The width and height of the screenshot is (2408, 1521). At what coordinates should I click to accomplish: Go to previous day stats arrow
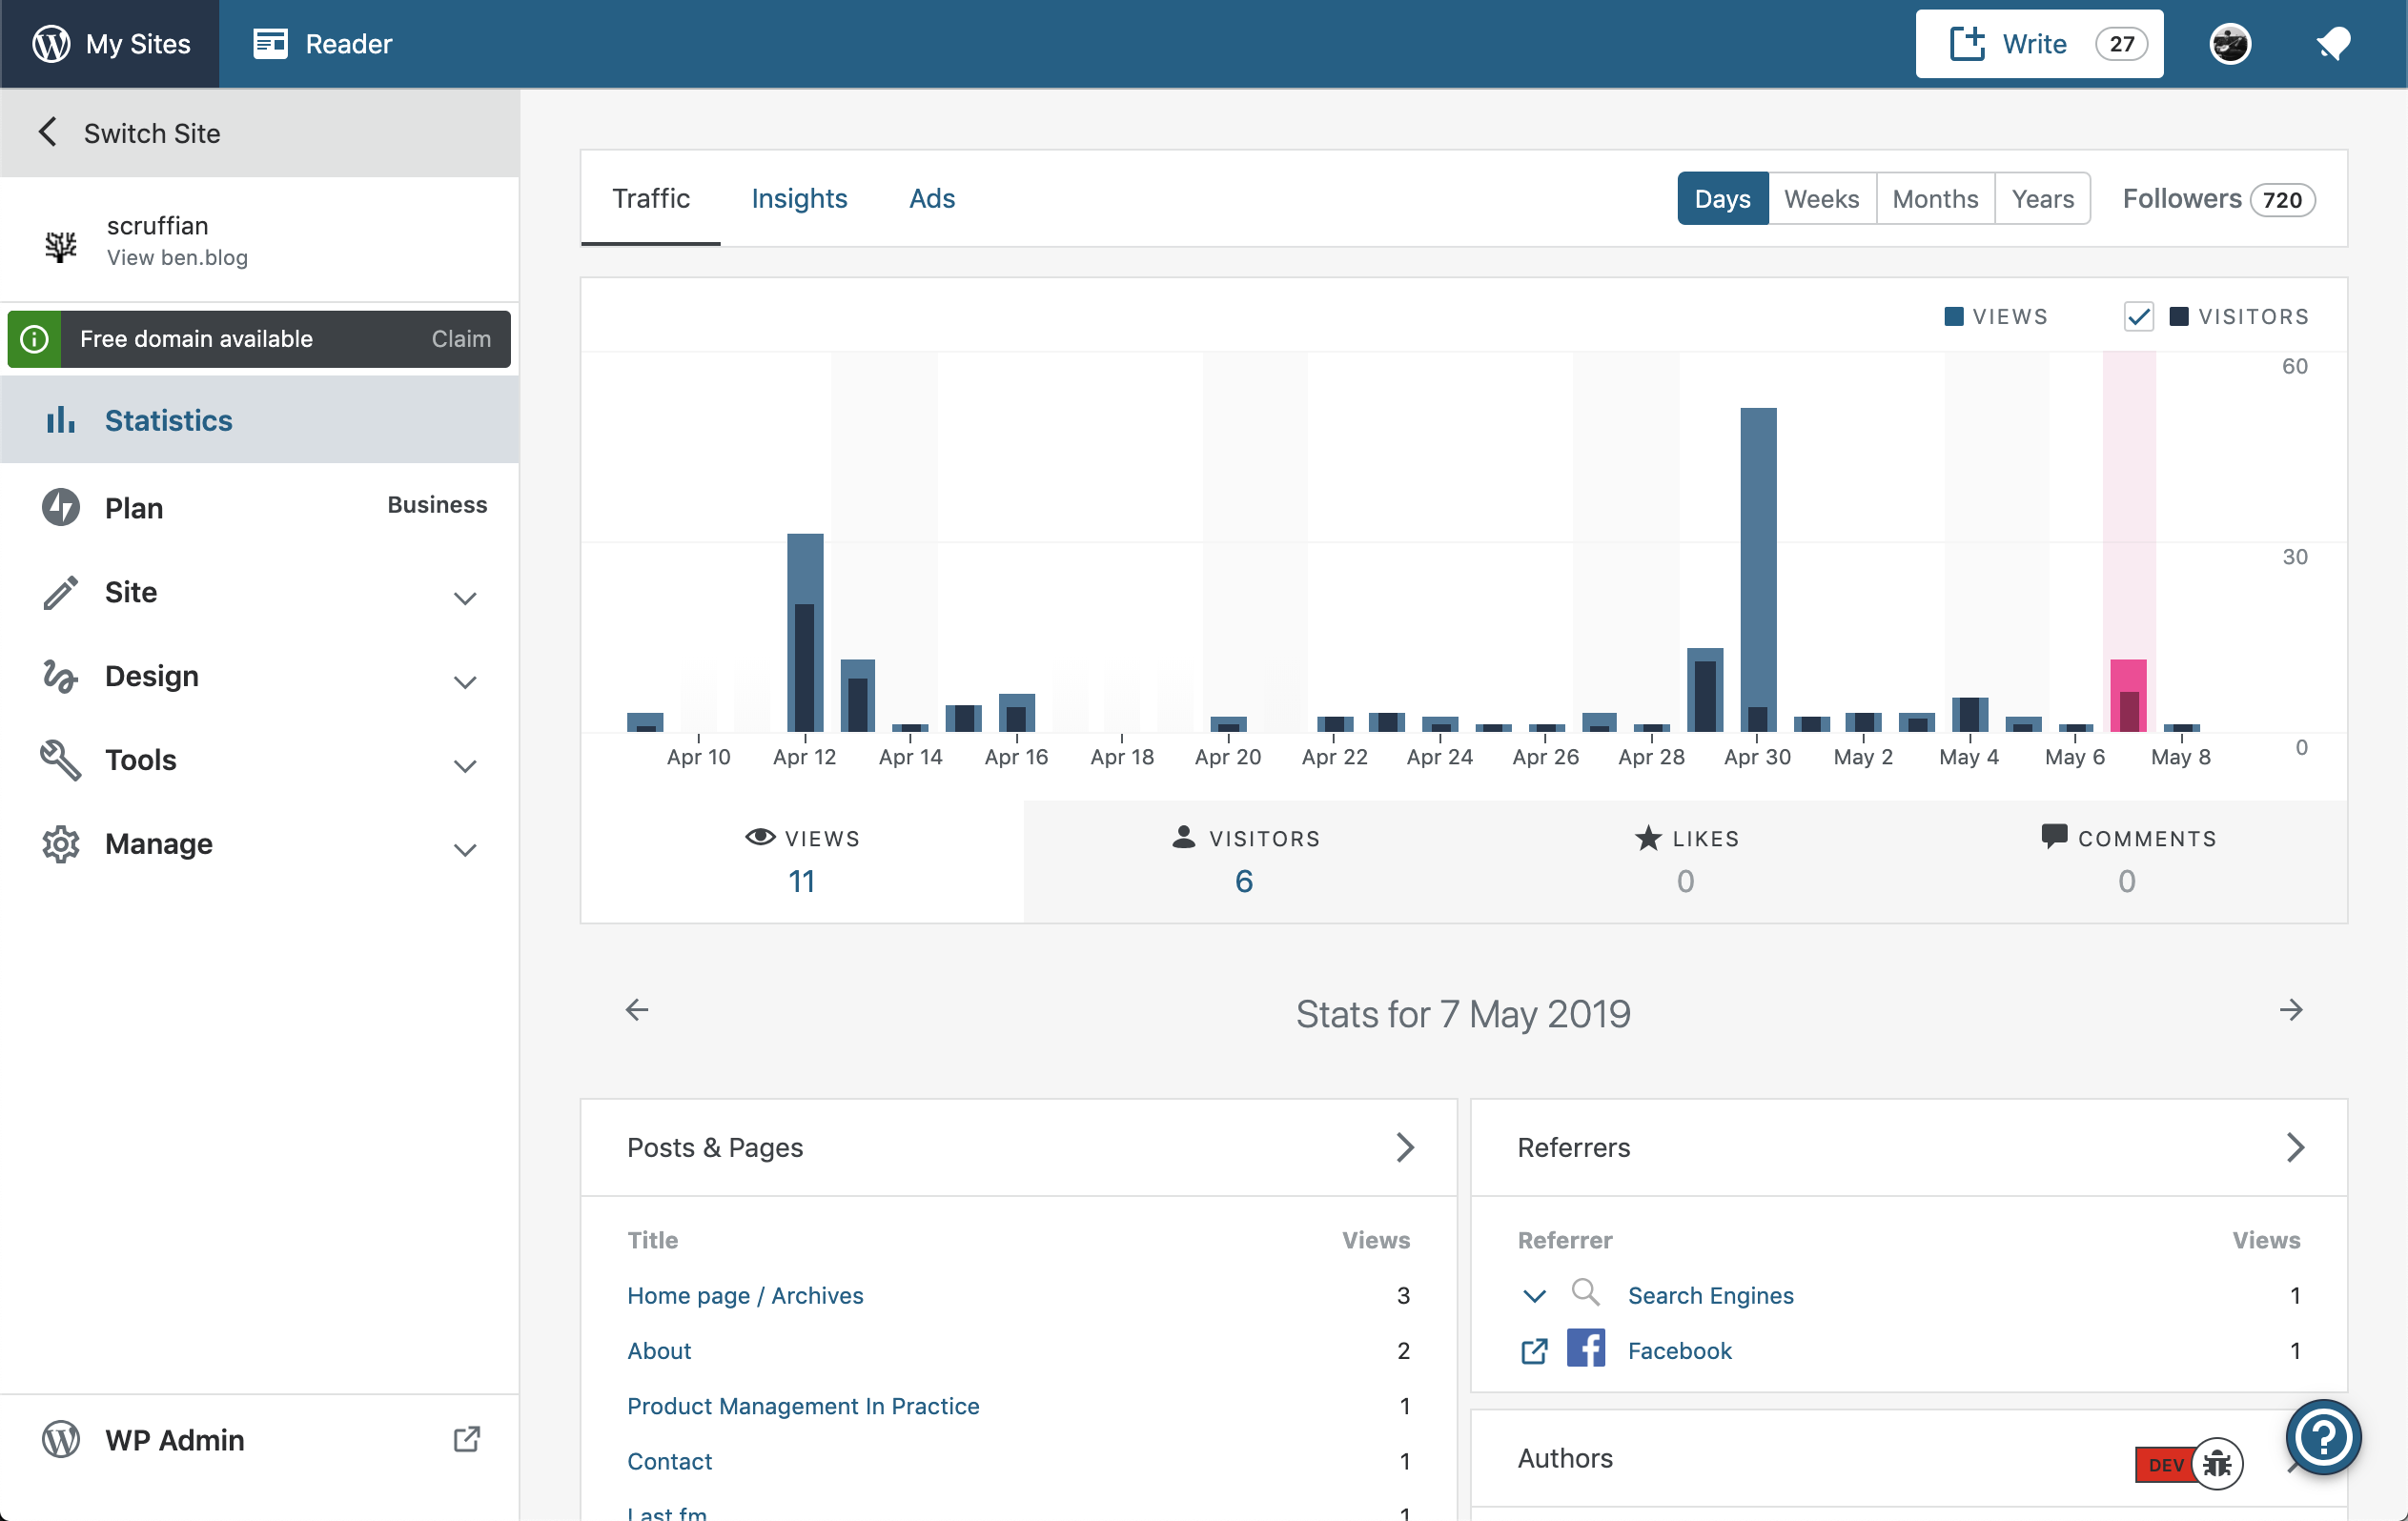[x=637, y=1010]
